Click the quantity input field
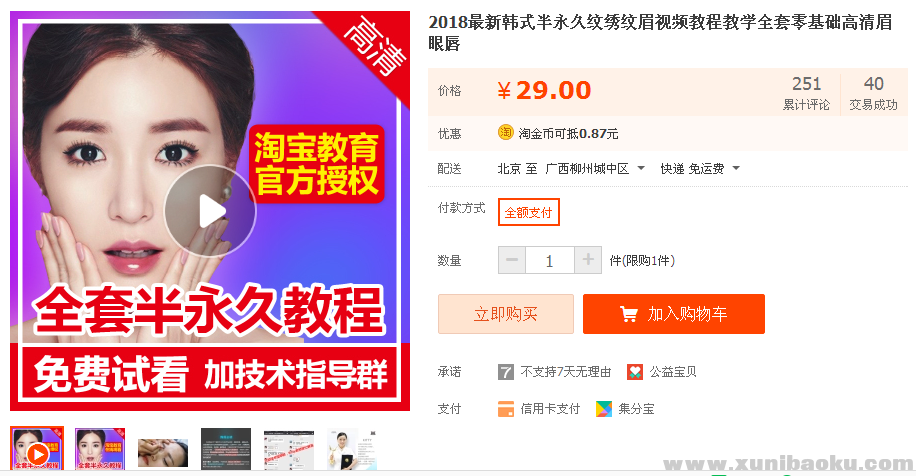916x476 pixels. (x=550, y=260)
